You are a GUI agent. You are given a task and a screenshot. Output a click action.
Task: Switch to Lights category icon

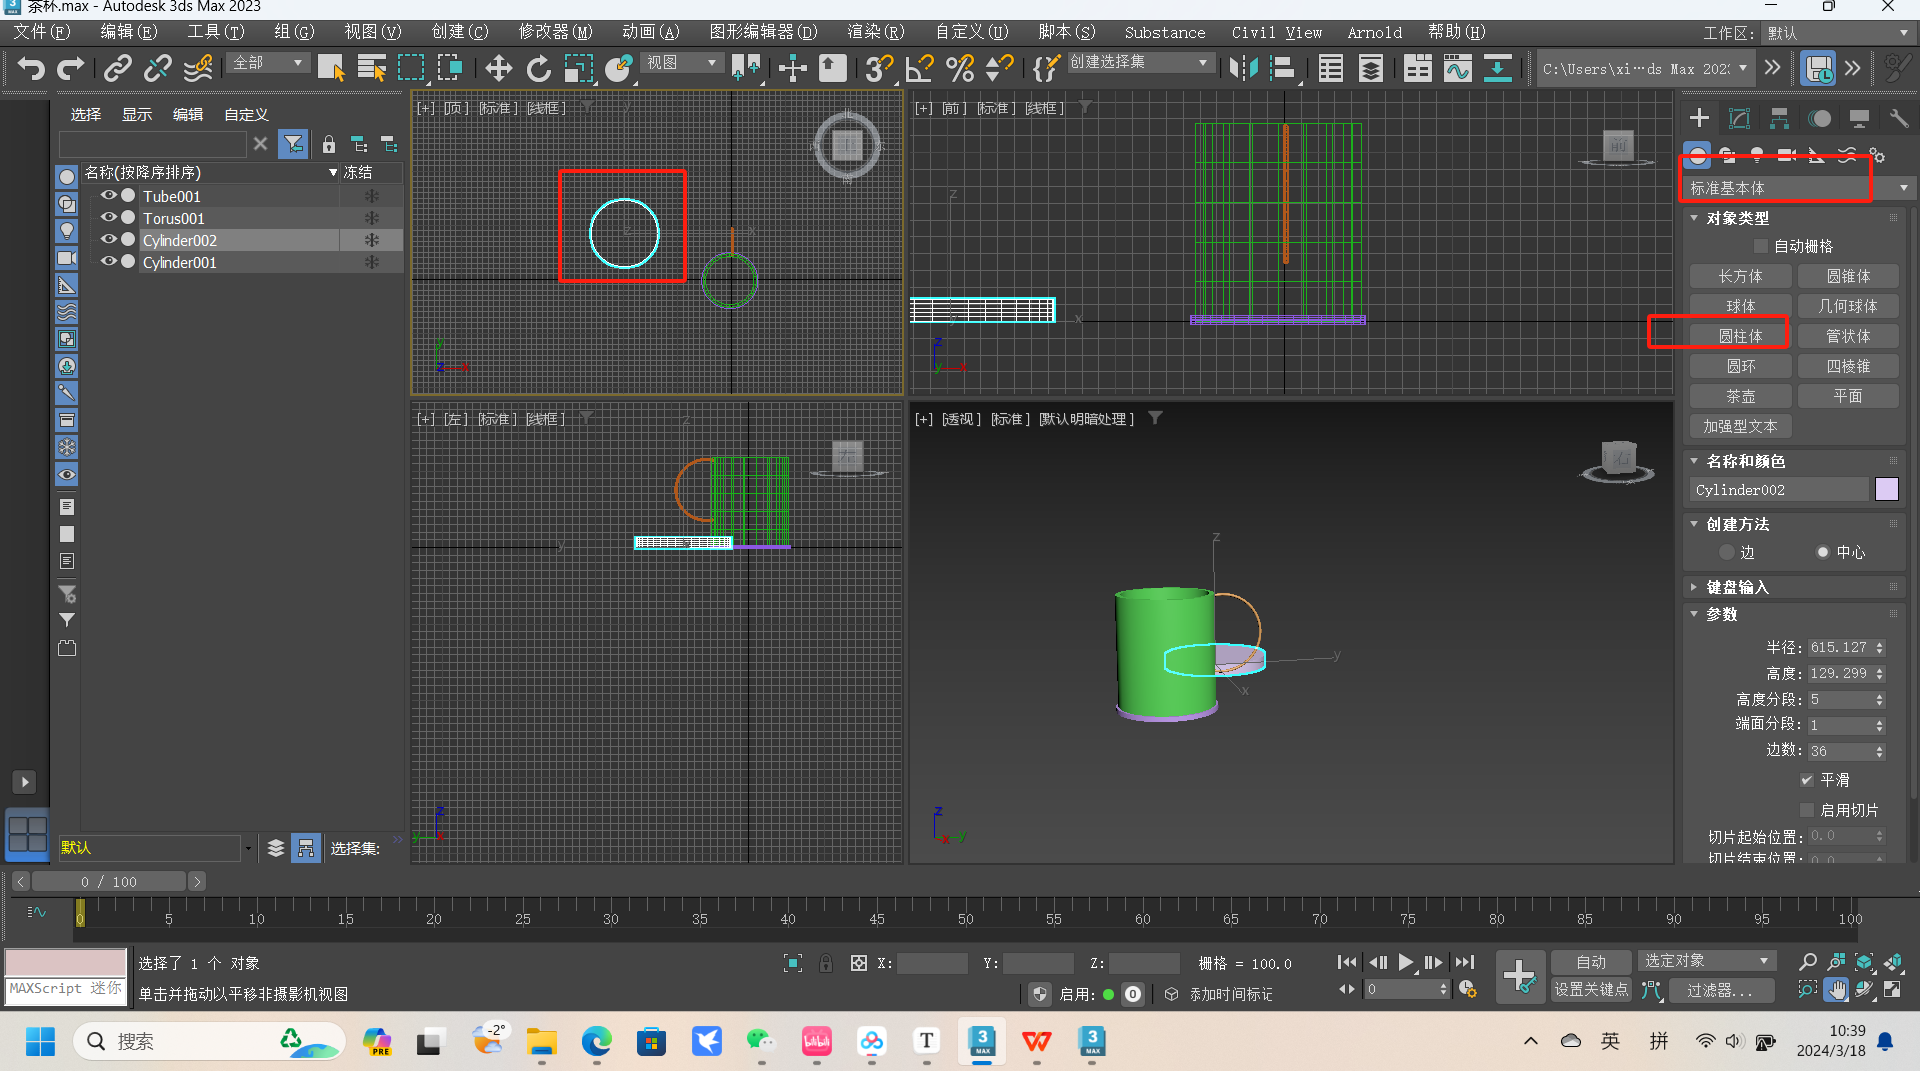[x=1757, y=155]
